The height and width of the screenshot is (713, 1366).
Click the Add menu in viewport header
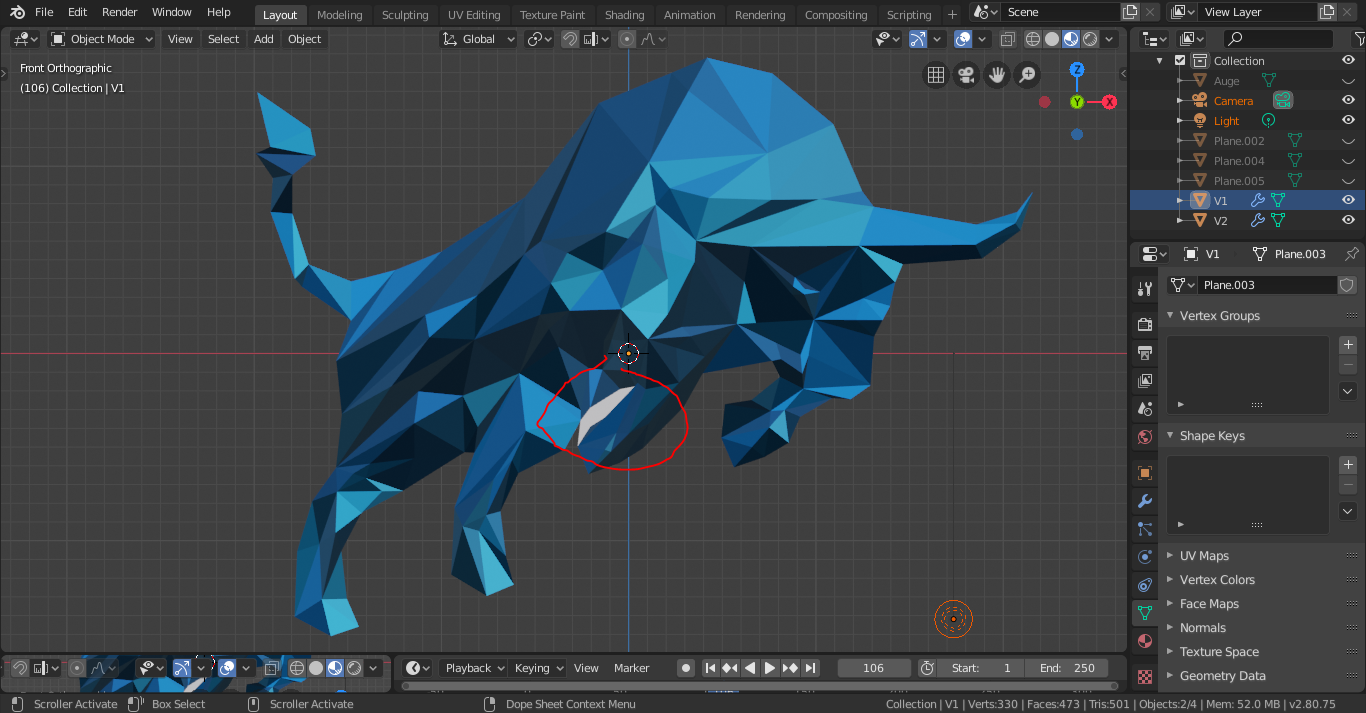[264, 39]
